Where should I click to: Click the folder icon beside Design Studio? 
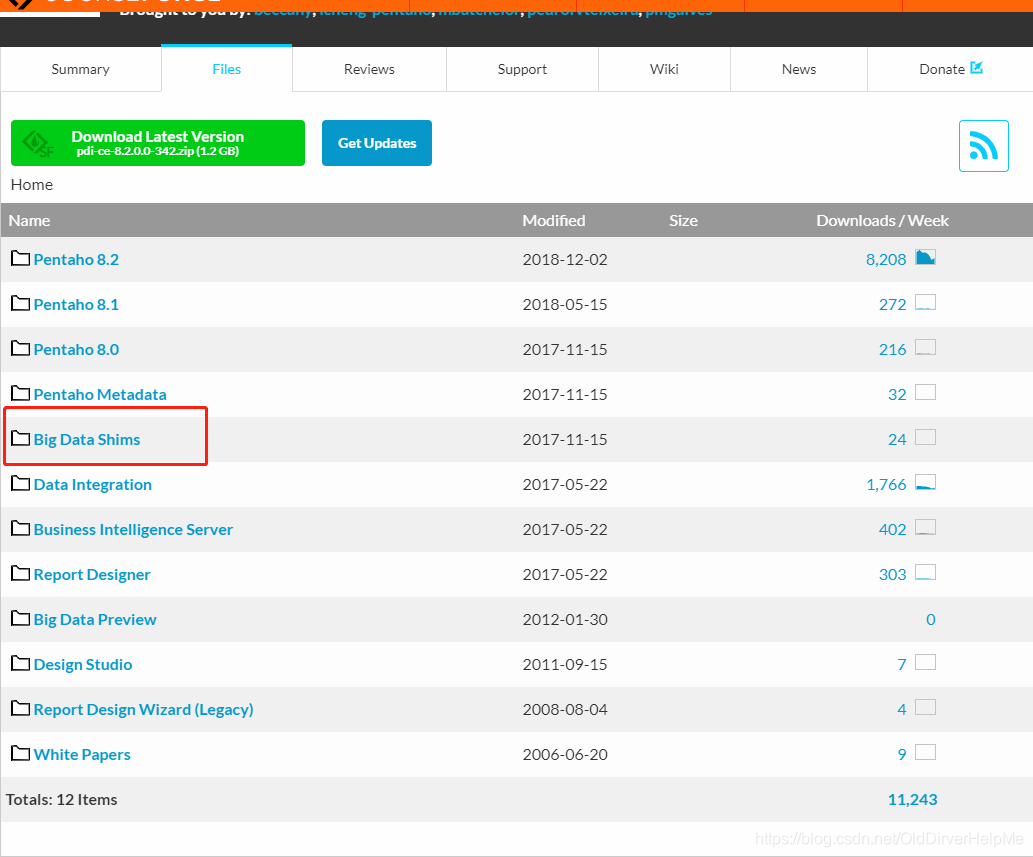click(x=20, y=663)
